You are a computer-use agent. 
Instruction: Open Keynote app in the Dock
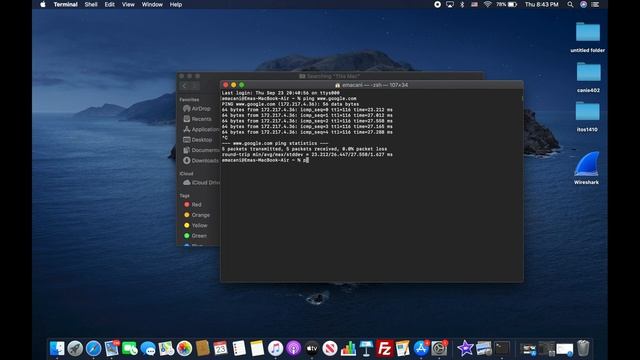click(x=366, y=348)
